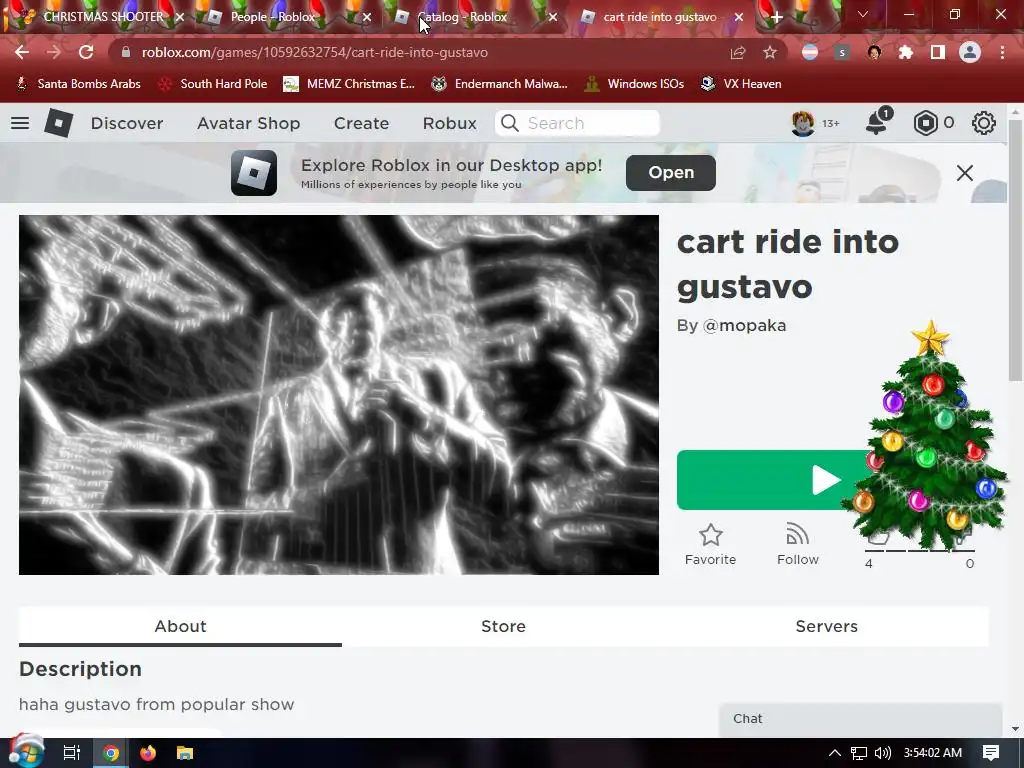
Task: Click the game thumbnail image
Action: click(x=339, y=394)
